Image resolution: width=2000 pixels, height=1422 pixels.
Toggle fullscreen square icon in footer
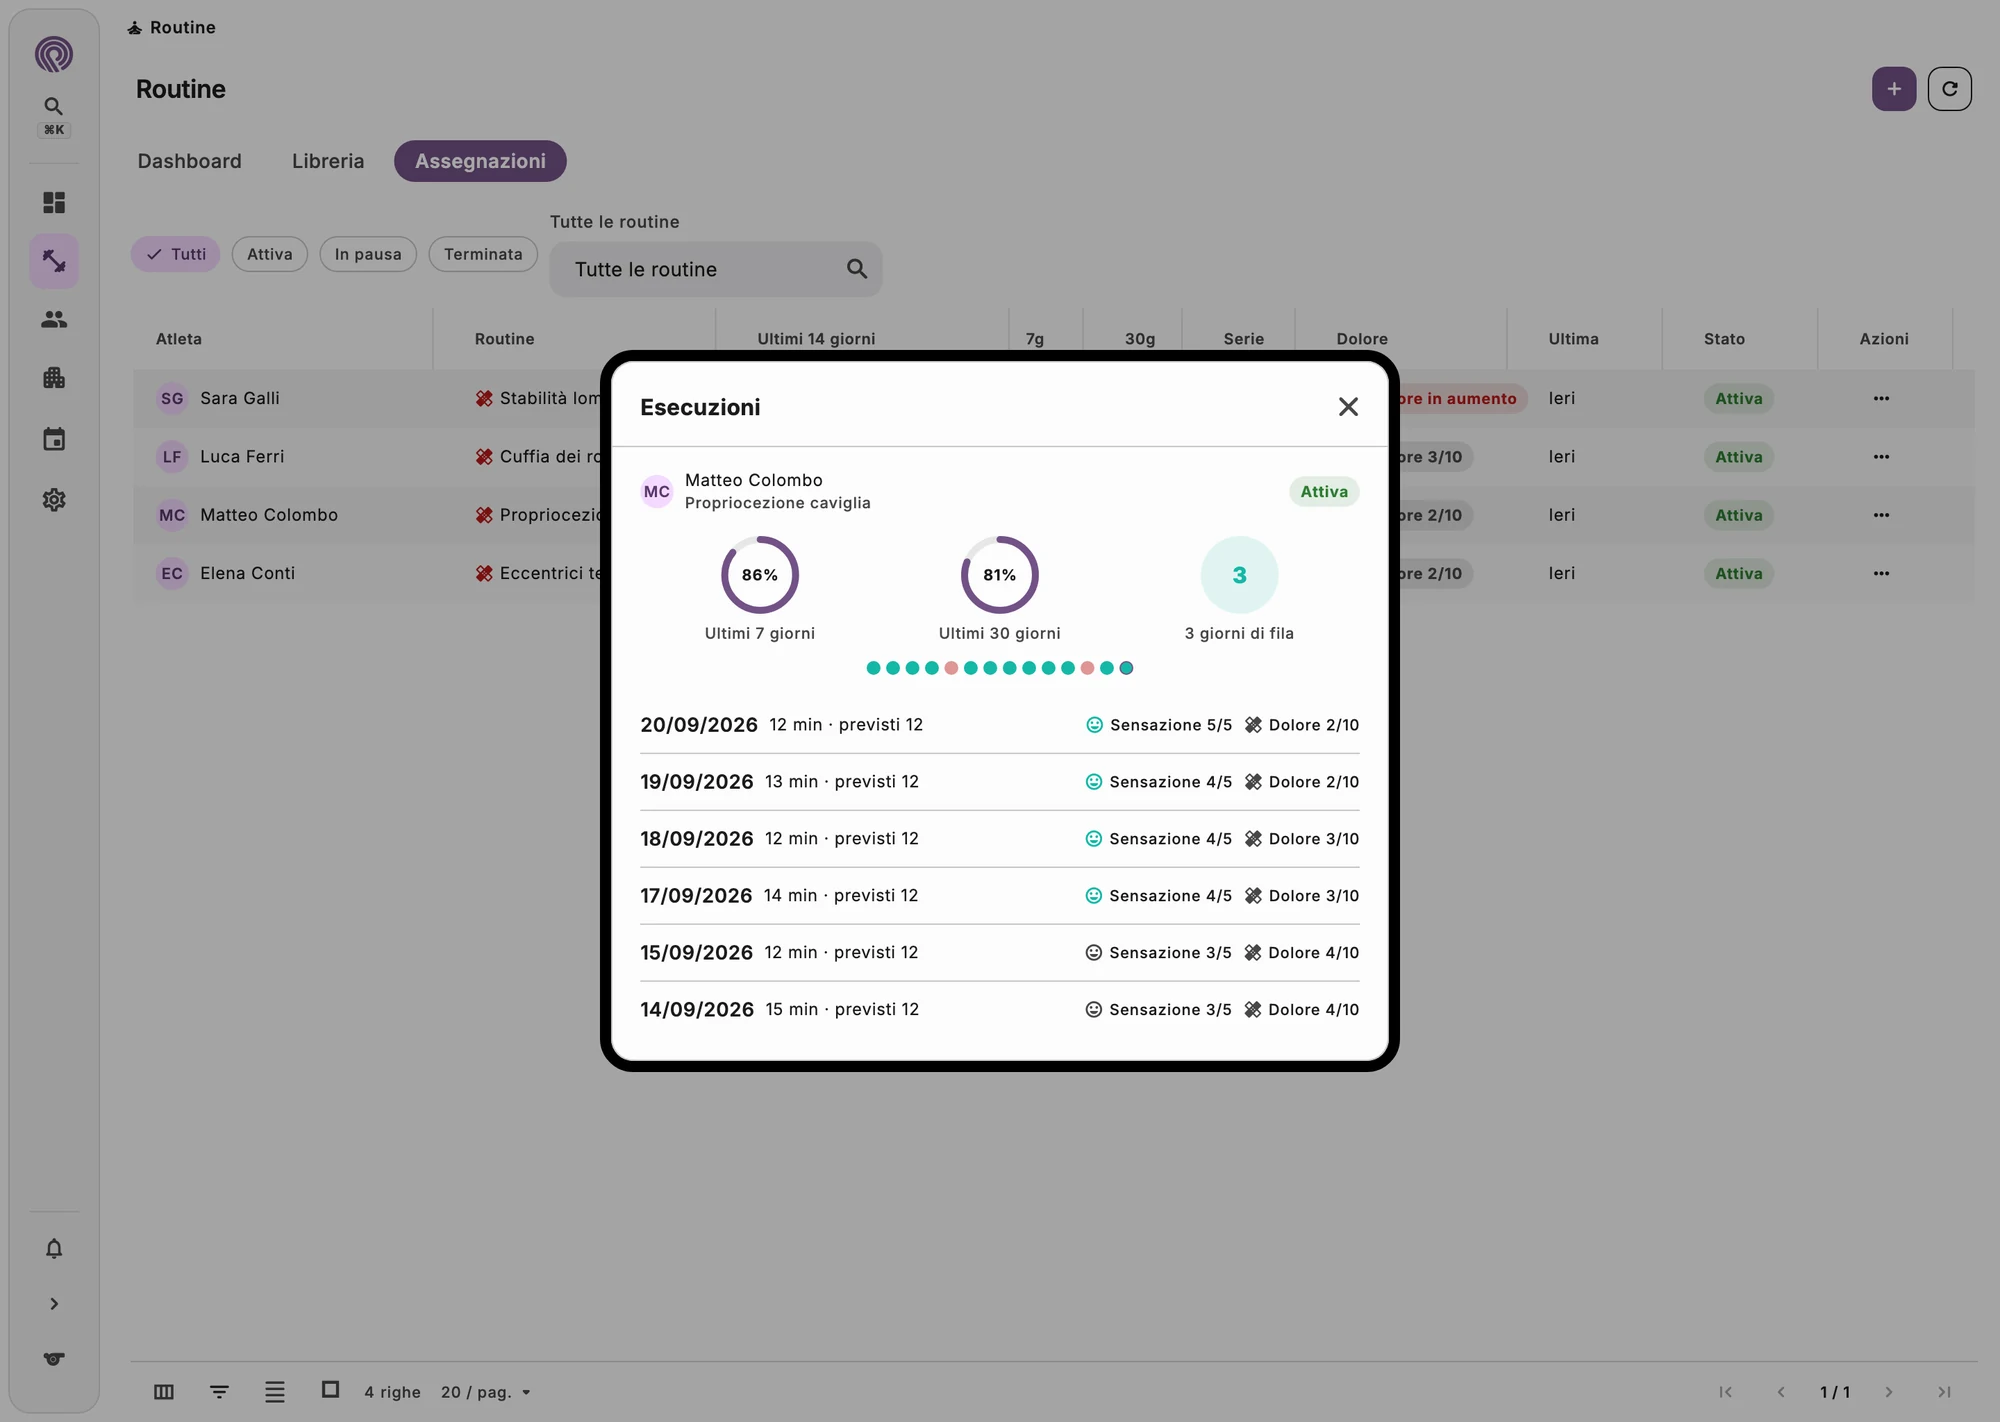tap(331, 1390)
